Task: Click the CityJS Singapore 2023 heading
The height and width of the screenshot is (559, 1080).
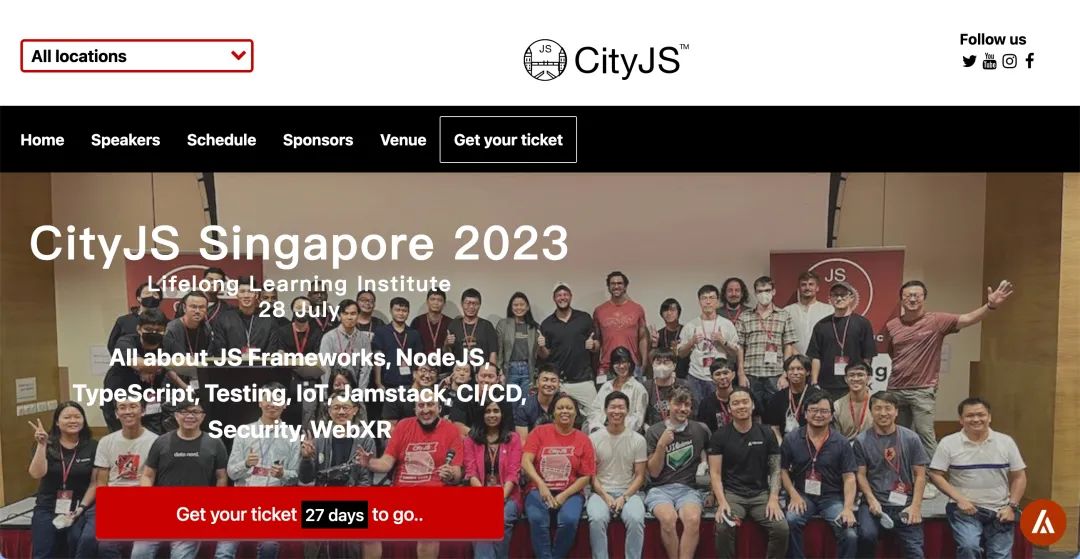Action: click(x=300, y=242)
